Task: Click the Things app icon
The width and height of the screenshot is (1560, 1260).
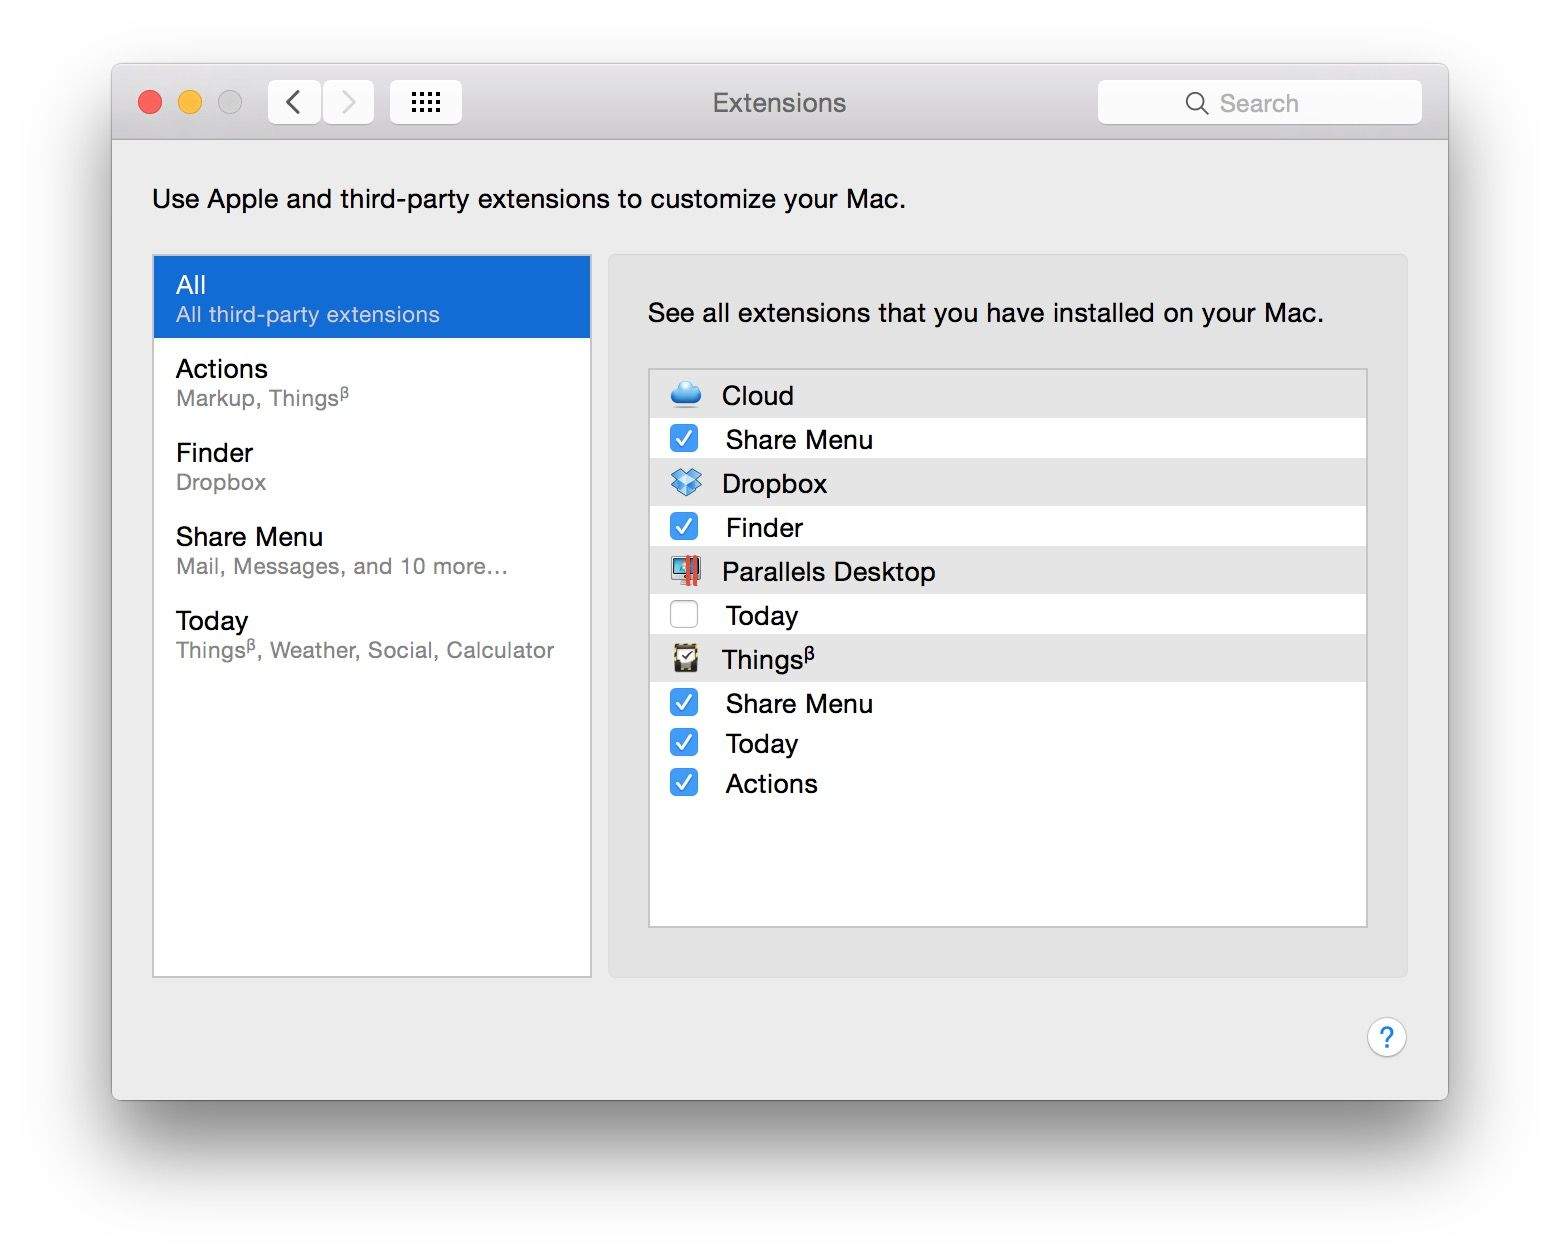Action: point(685,659)
